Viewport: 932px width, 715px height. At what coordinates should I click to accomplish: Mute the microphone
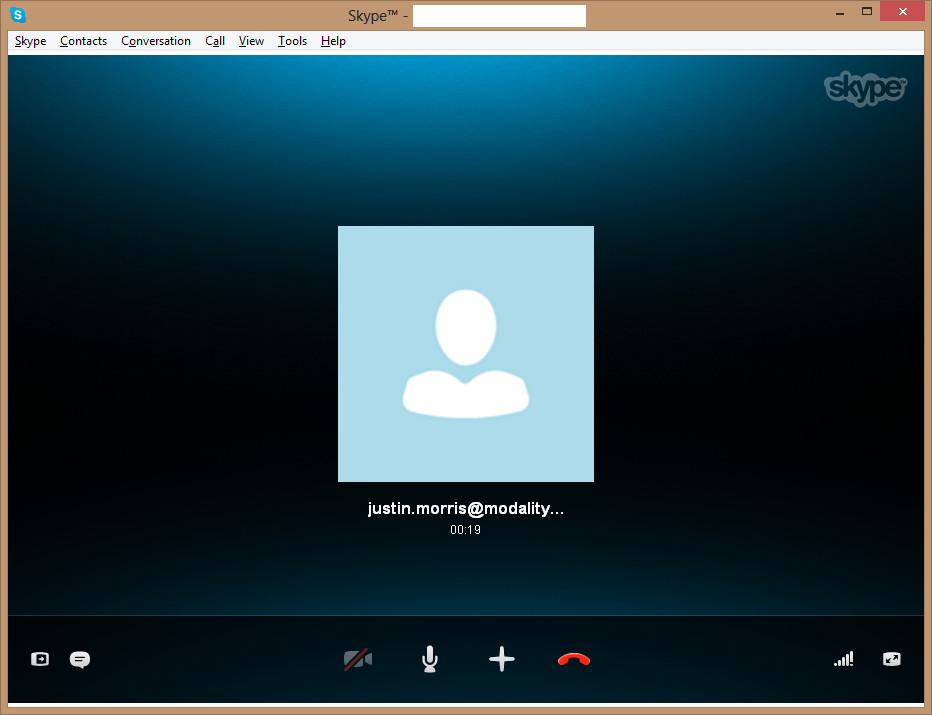(x=430, y=659)
